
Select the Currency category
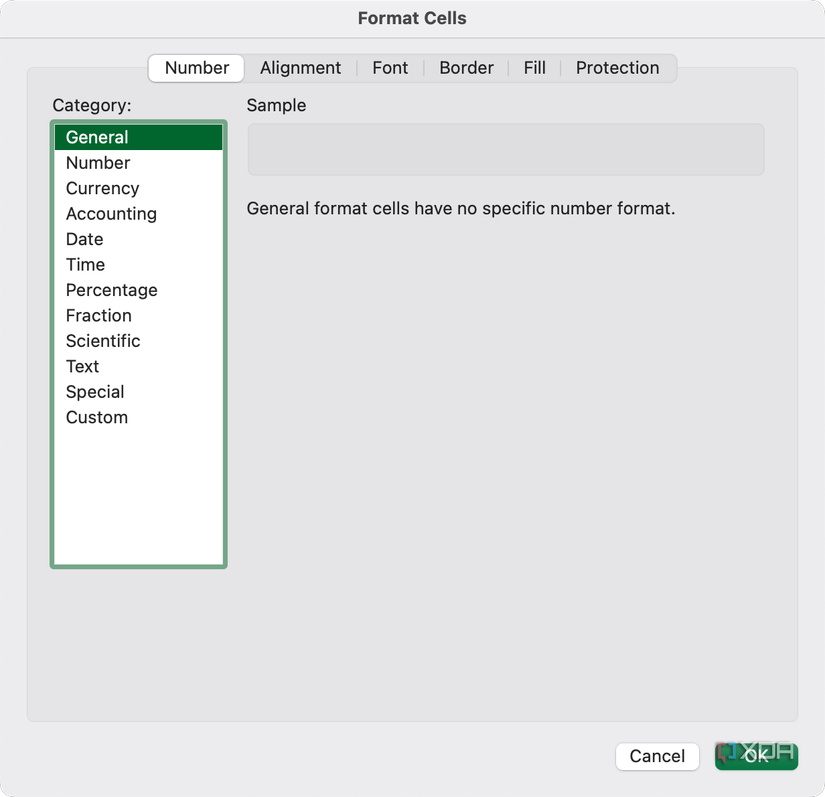[x=138, y=188]
